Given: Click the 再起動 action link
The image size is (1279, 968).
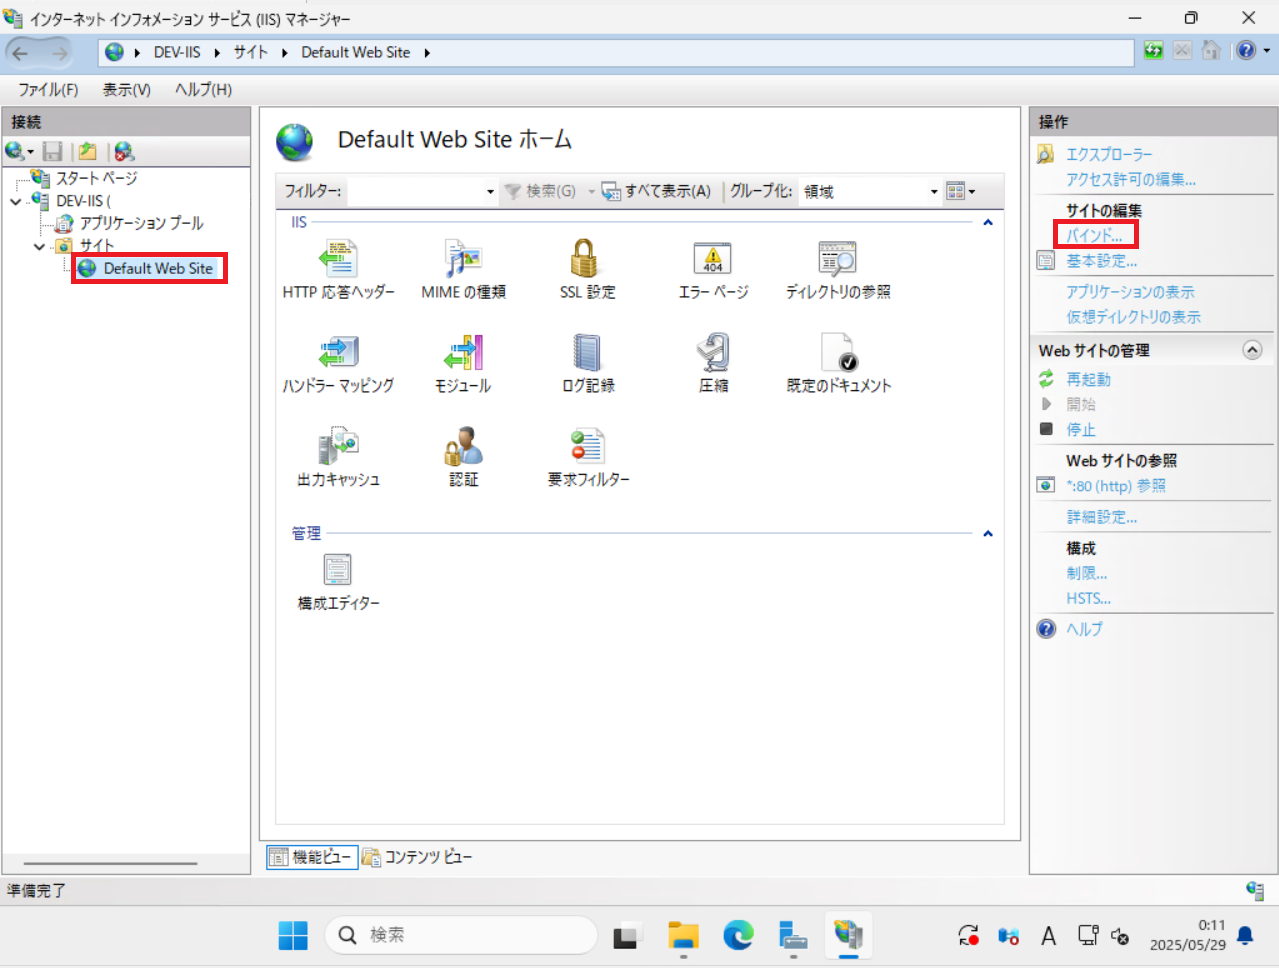Looking at the screenshot, I should click(1088, 379).
